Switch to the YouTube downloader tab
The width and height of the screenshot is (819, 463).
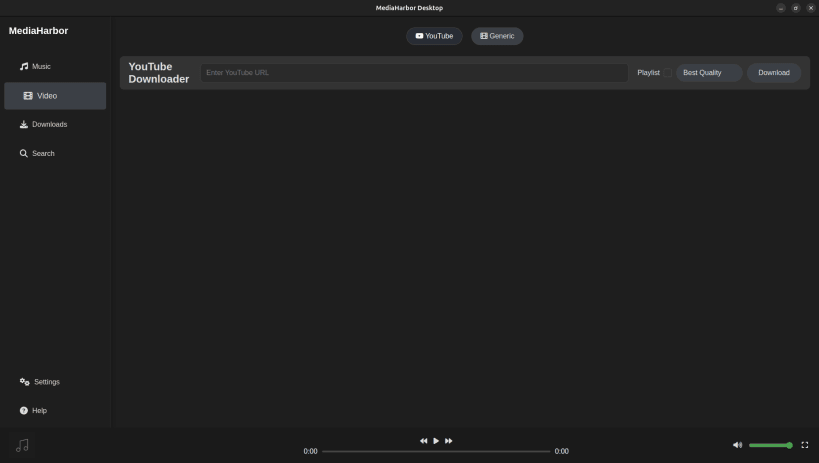pyautogui.click(x=434, y=36)
